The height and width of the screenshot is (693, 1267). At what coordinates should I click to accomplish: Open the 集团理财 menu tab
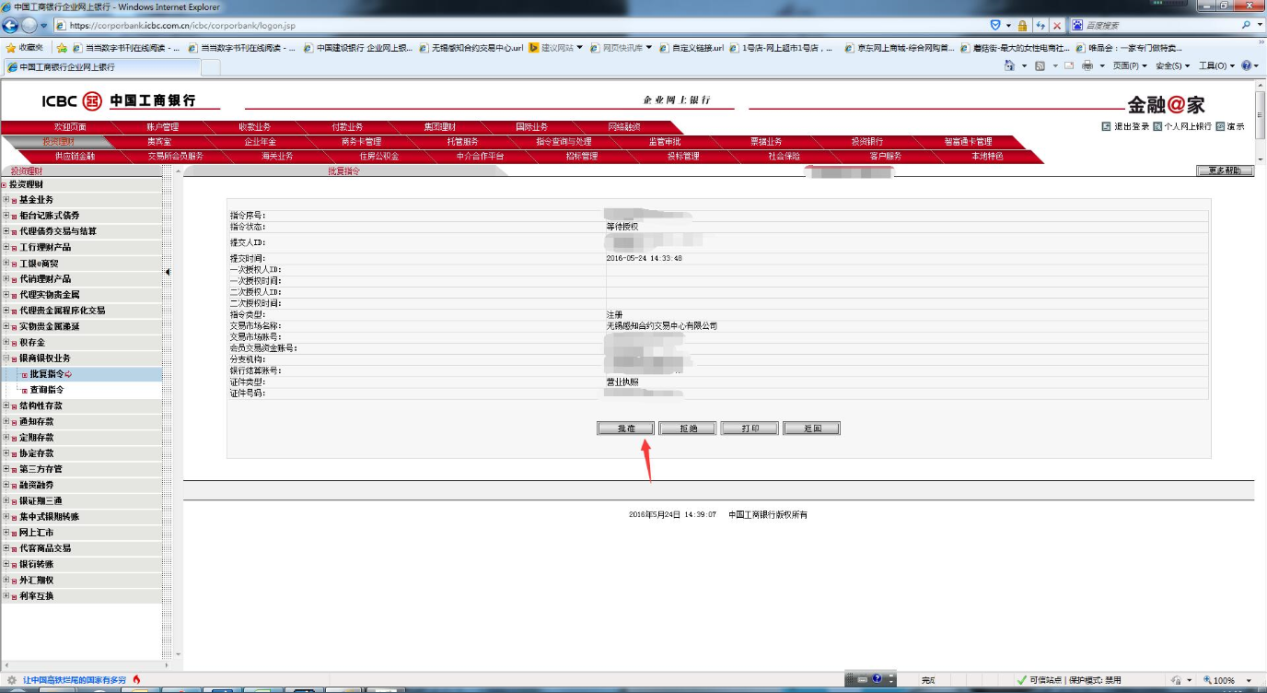tap(439, 127)
